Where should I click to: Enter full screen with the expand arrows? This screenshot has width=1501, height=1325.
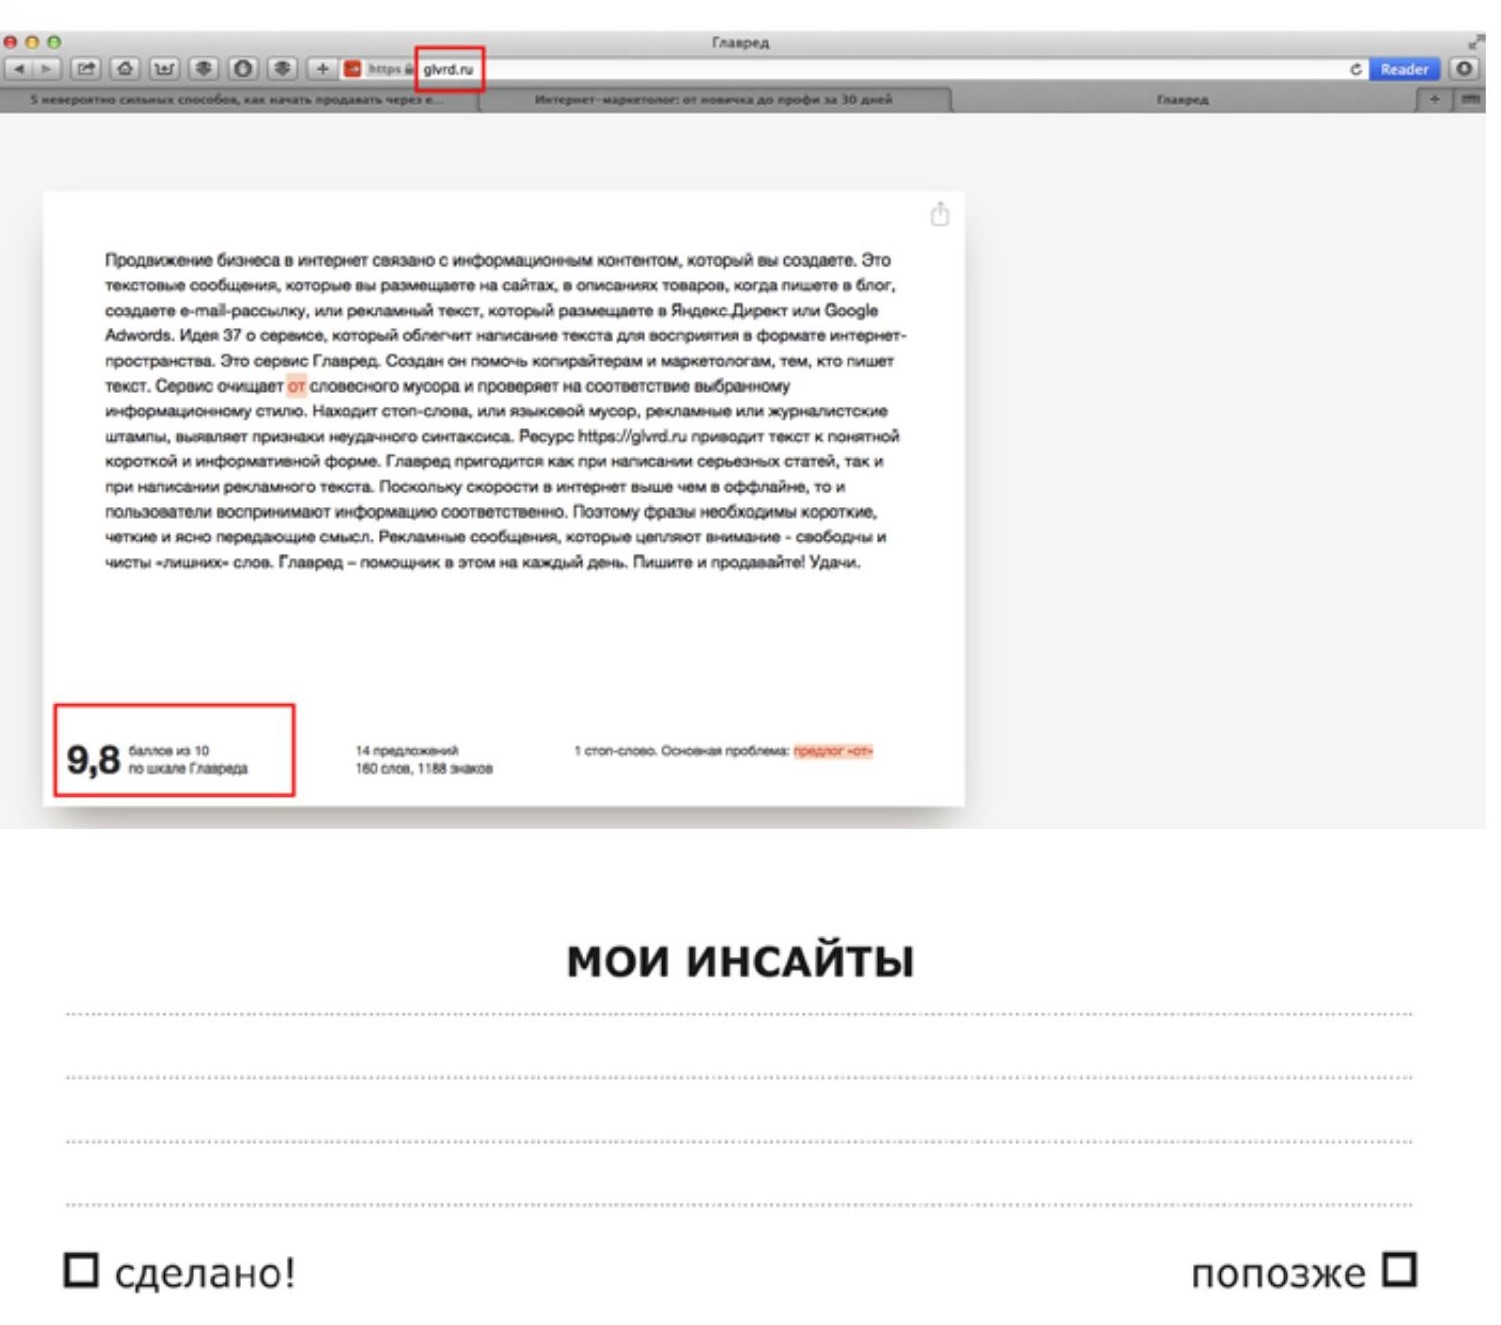pos(1474,42)
